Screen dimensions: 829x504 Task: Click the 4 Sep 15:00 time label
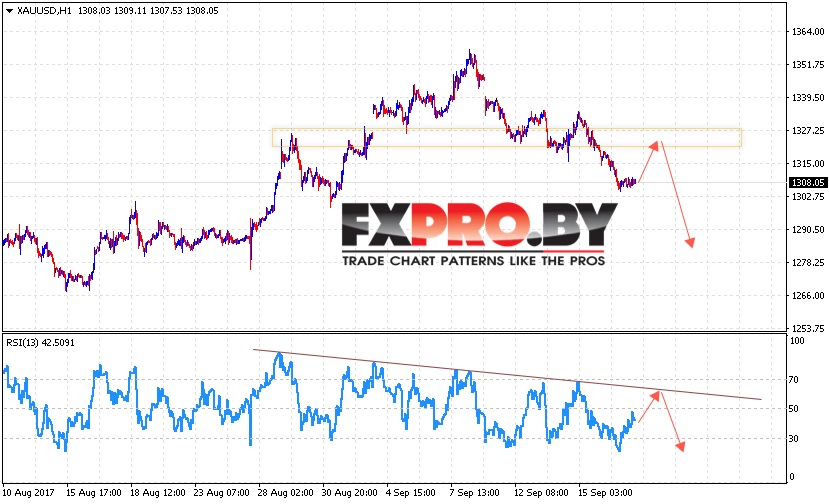click(411, 492)
